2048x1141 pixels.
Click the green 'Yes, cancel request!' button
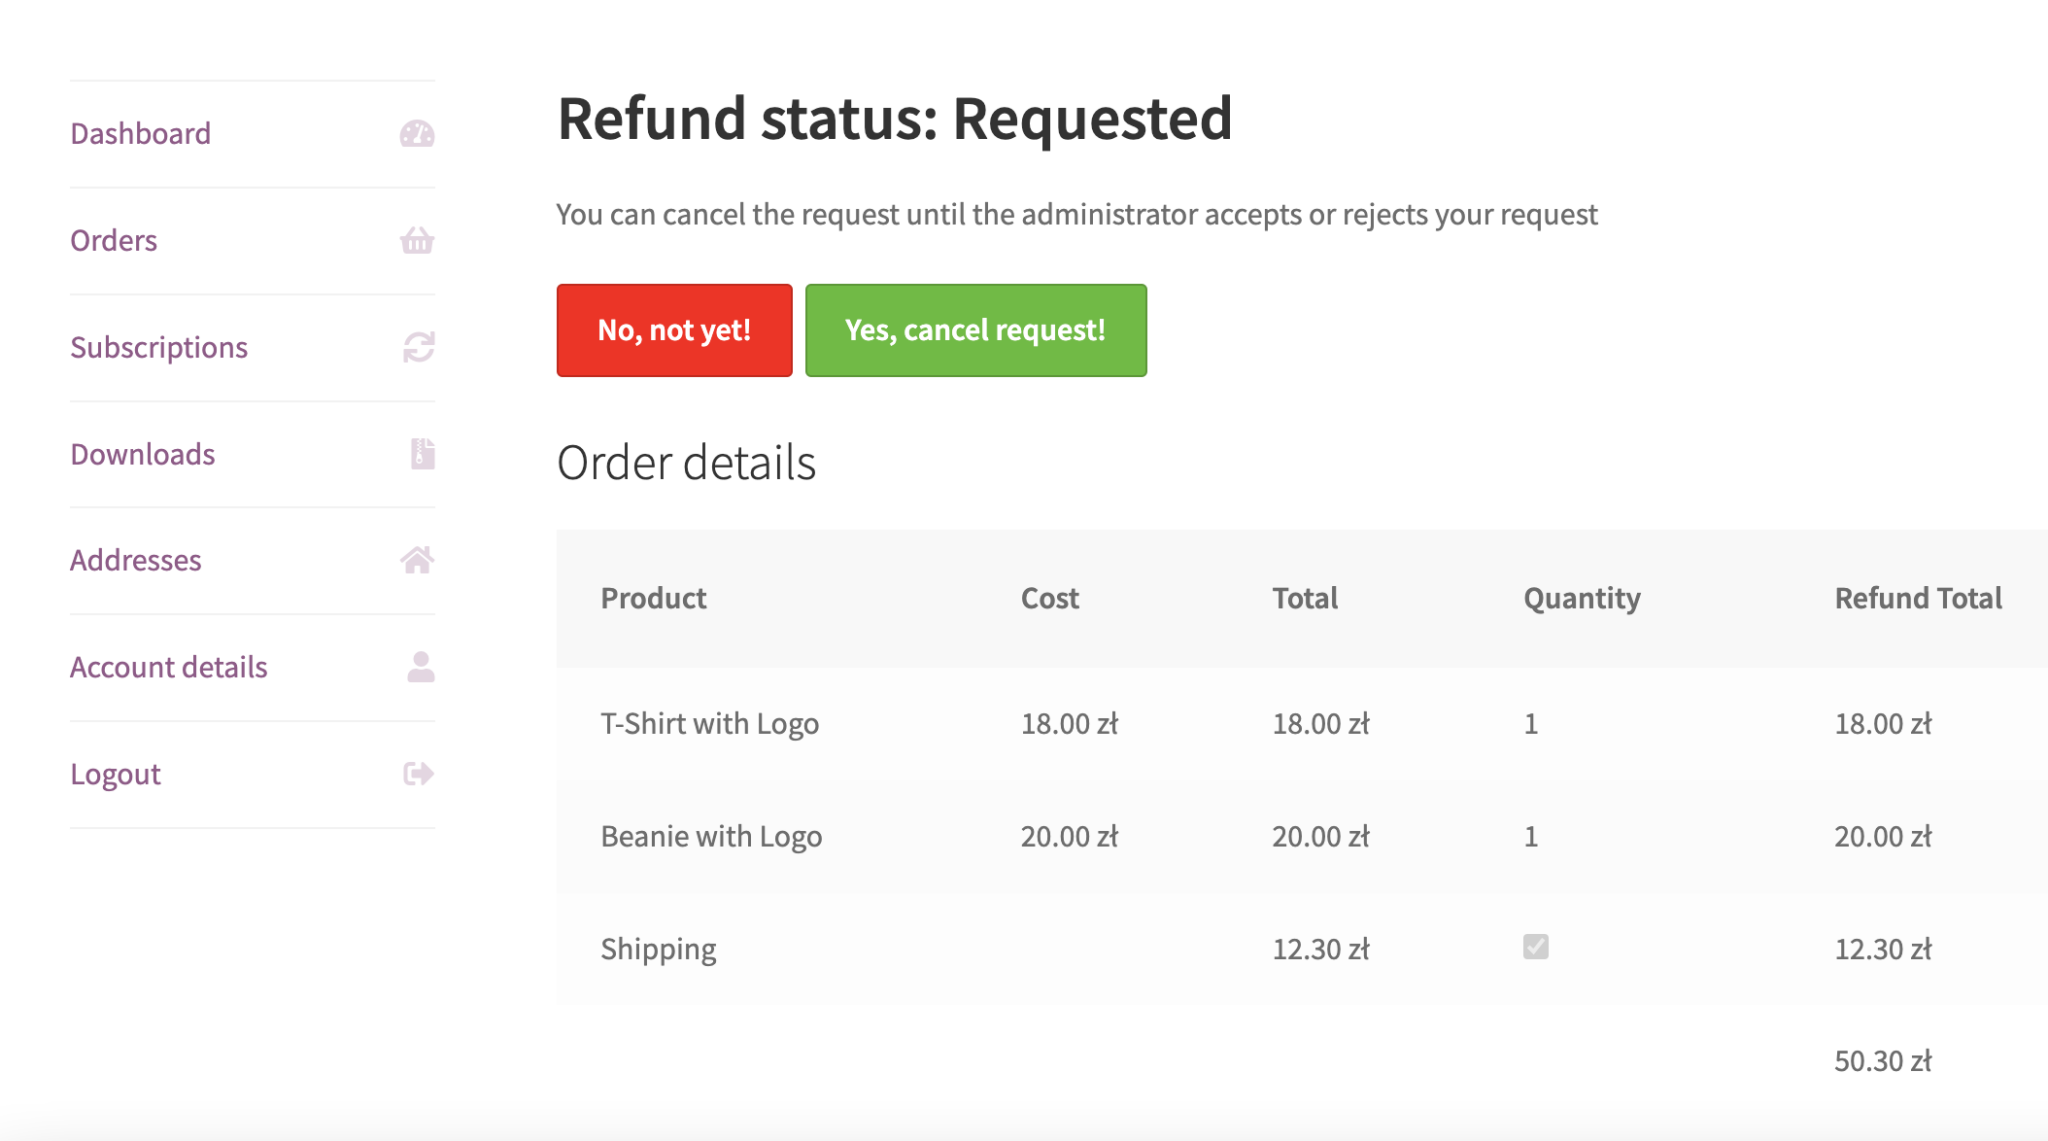click(975, 329)
